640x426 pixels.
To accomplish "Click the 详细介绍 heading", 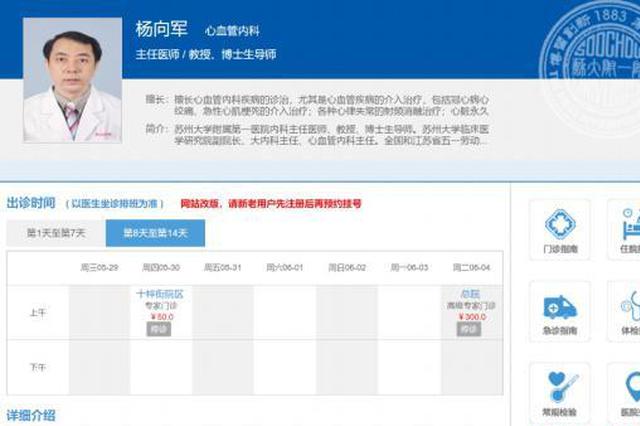I will click(x=31, y=416).
